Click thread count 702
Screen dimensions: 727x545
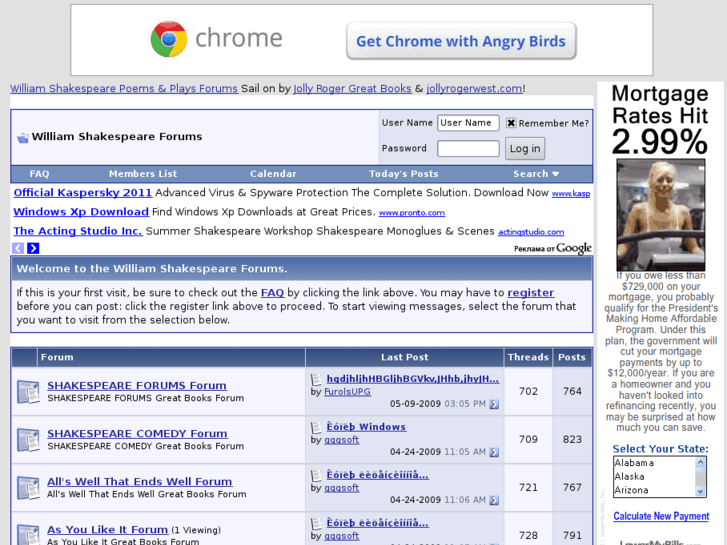pyautogui.click(x=528, y=391)
